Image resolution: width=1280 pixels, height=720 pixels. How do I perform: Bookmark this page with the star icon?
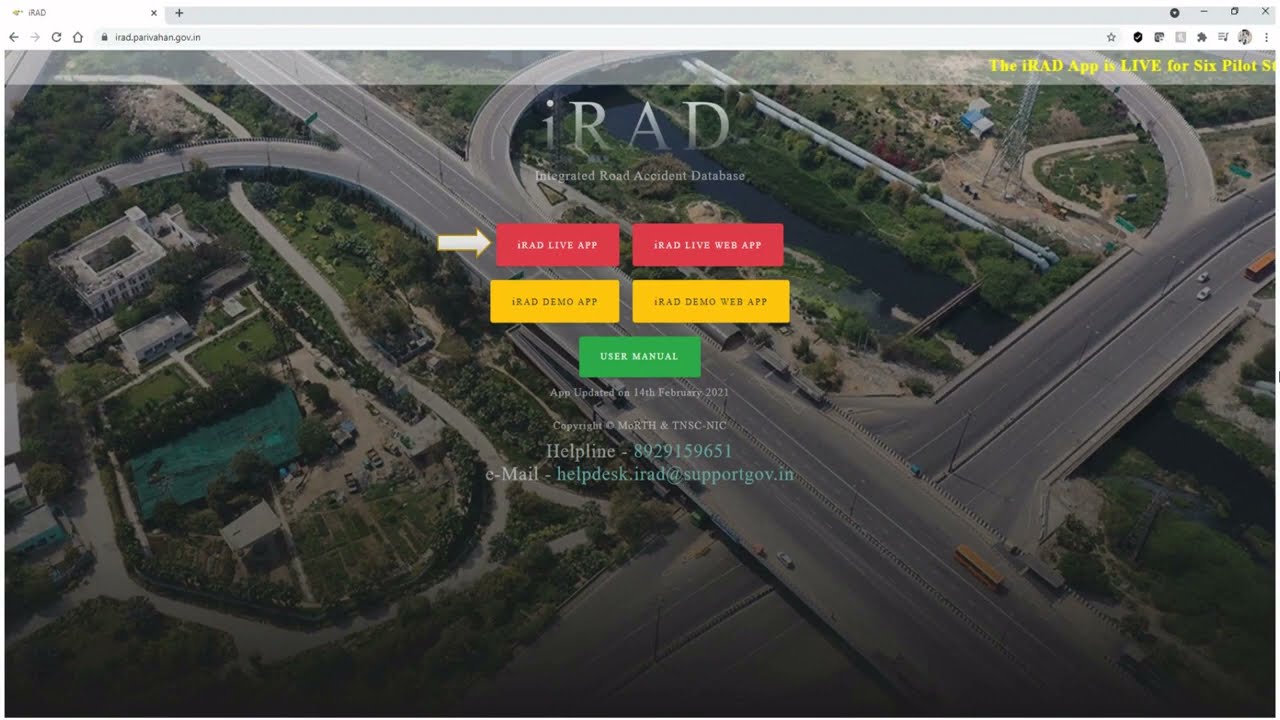1111,37
